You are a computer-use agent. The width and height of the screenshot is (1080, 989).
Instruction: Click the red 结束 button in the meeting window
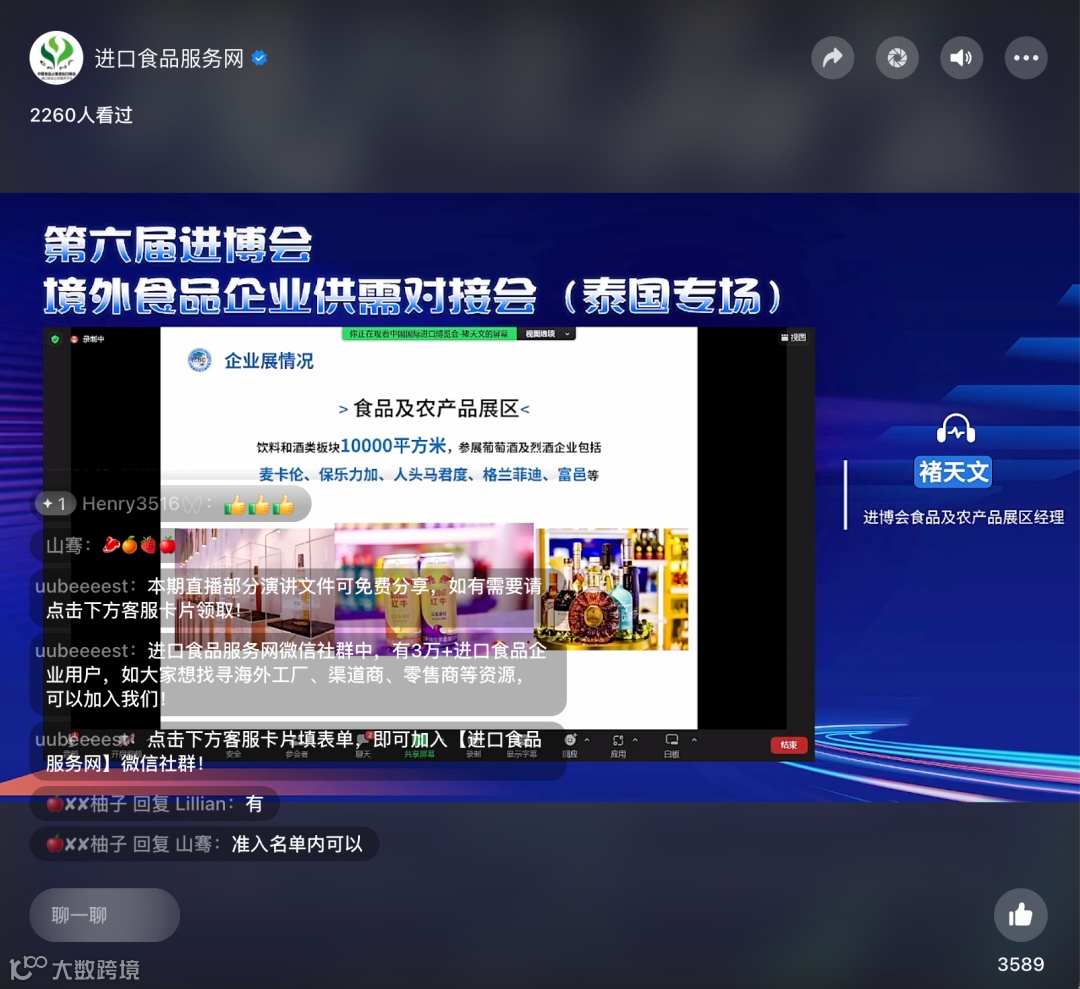coord(789,745)
